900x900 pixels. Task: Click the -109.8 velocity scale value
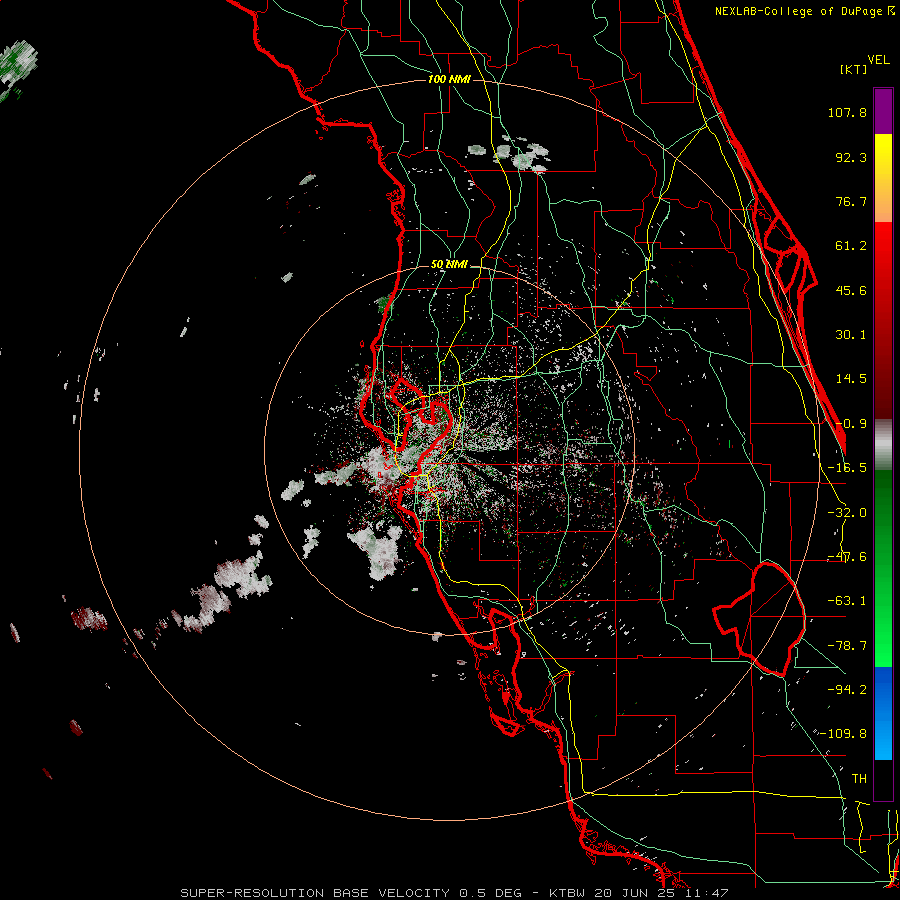point(844,734)
